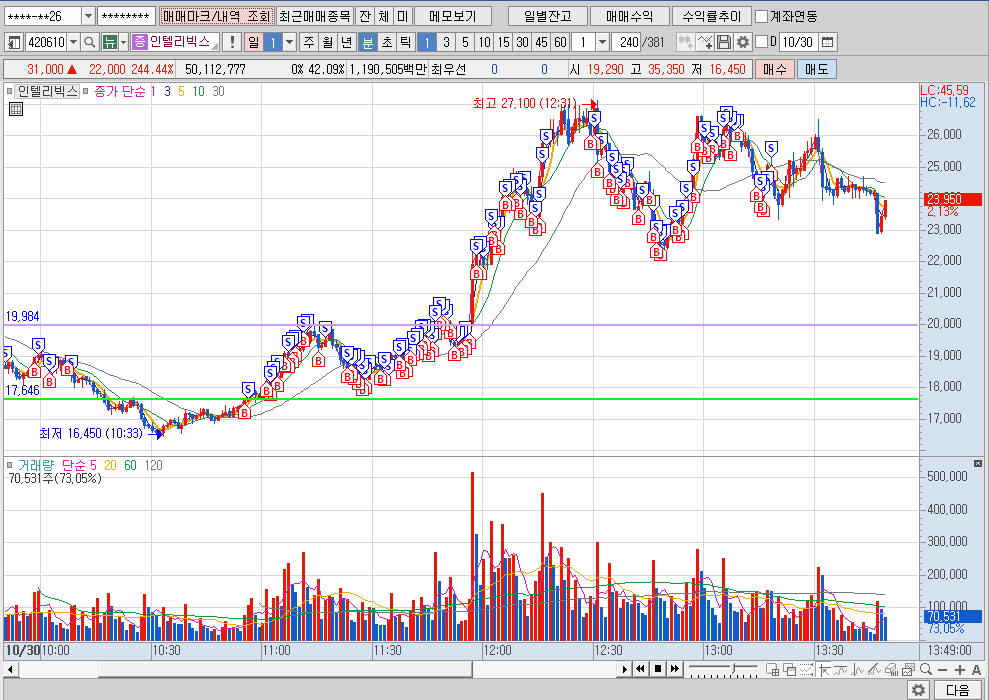Switch to the 매매수익 view
Image resolution: width=989 pixels, height=700 pixels.
tap(629, 16)
